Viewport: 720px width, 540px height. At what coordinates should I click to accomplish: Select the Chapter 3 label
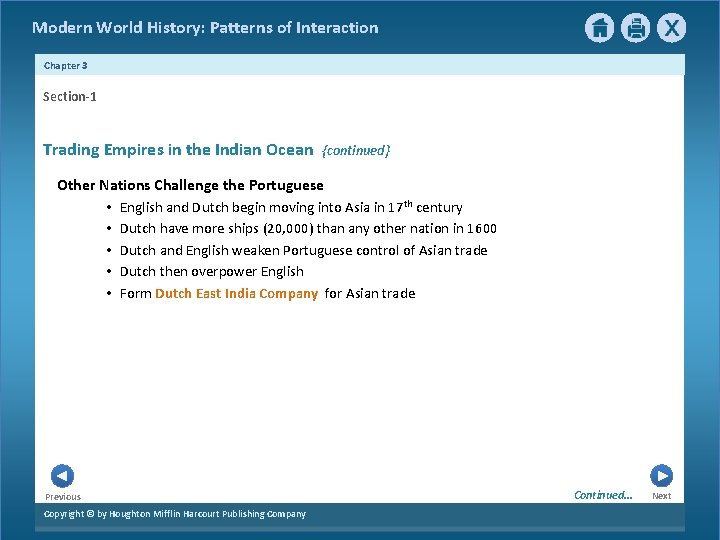click(66, 66)
